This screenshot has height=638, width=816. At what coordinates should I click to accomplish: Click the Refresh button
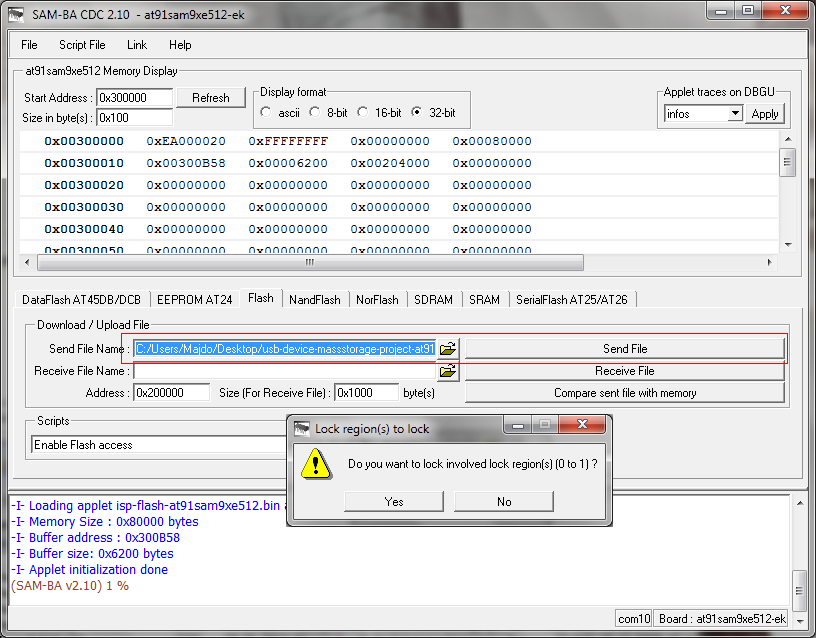pos(211,97)
